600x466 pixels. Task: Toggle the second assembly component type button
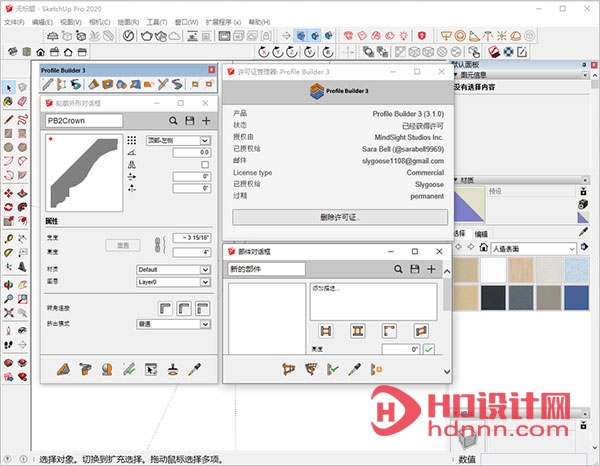(358, 331)
